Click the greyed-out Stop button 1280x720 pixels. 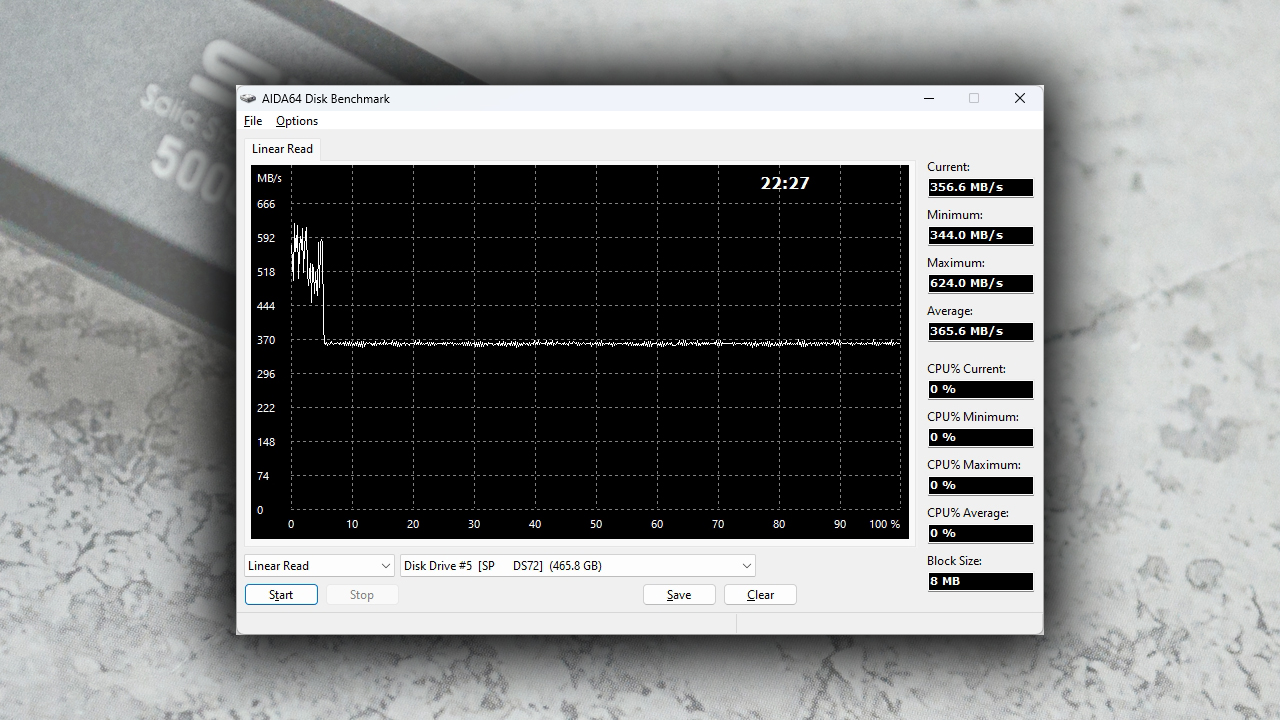(362, 595)
